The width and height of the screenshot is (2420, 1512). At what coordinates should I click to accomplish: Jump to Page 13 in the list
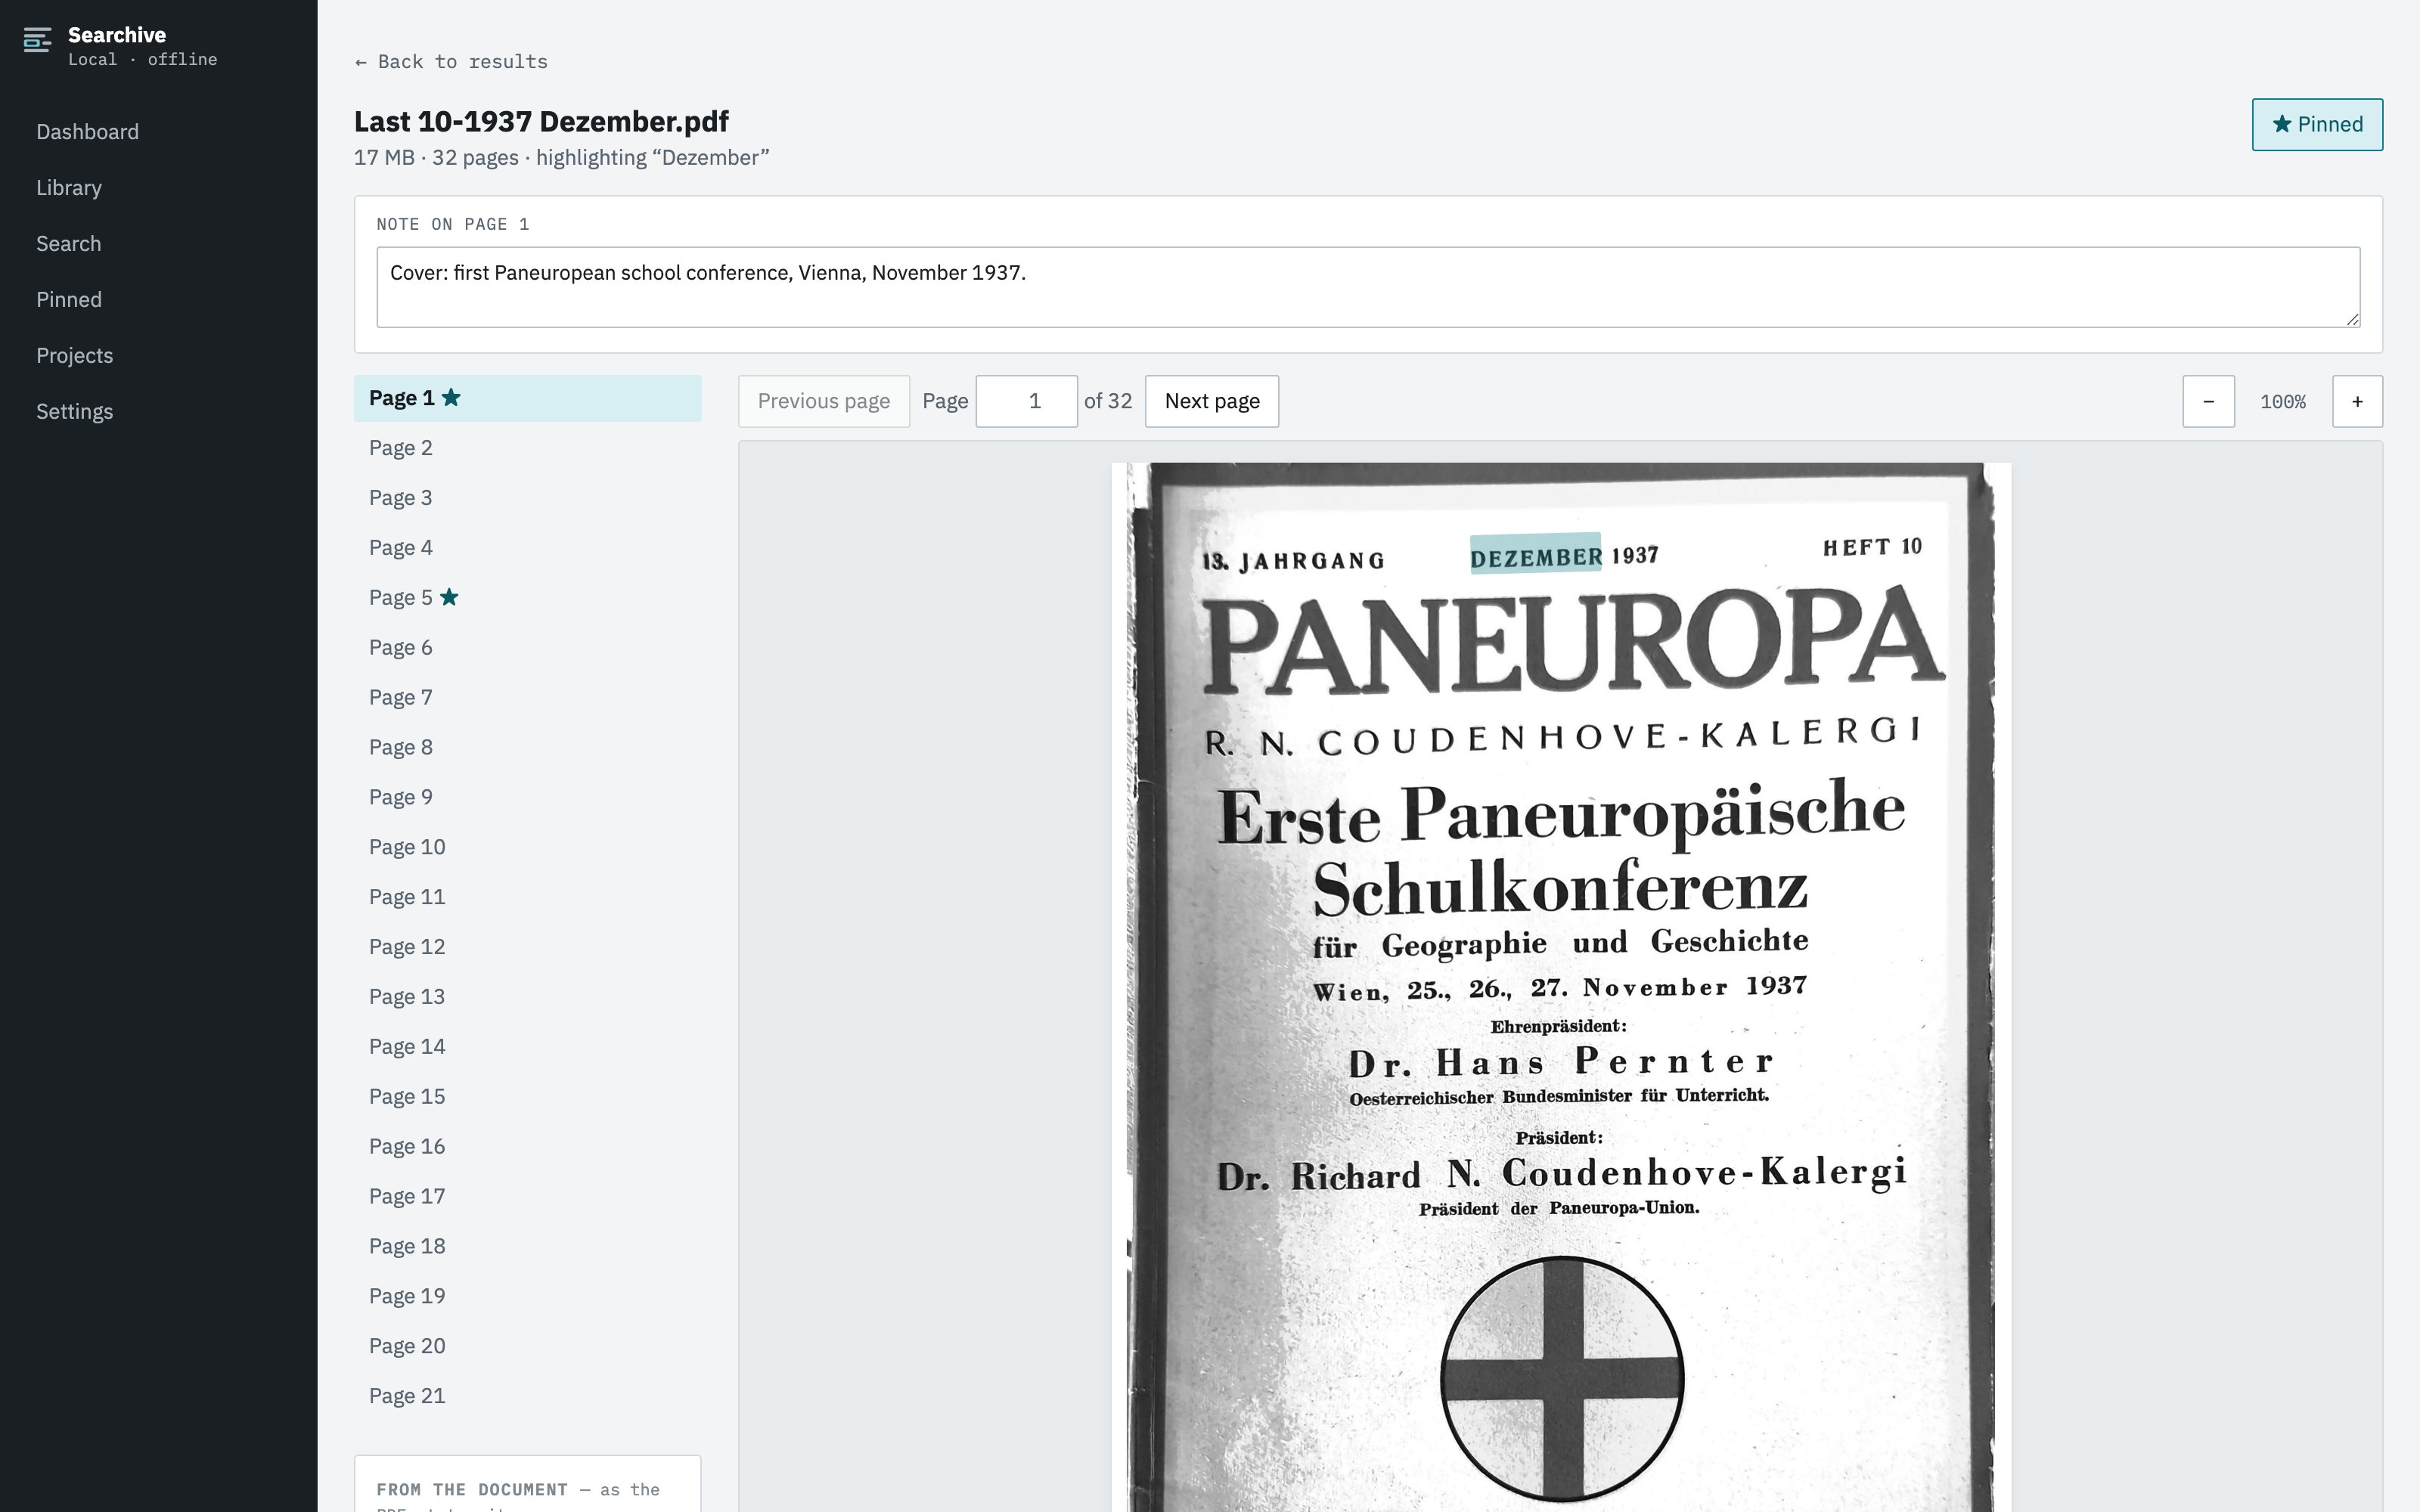(x=527, y=997)
